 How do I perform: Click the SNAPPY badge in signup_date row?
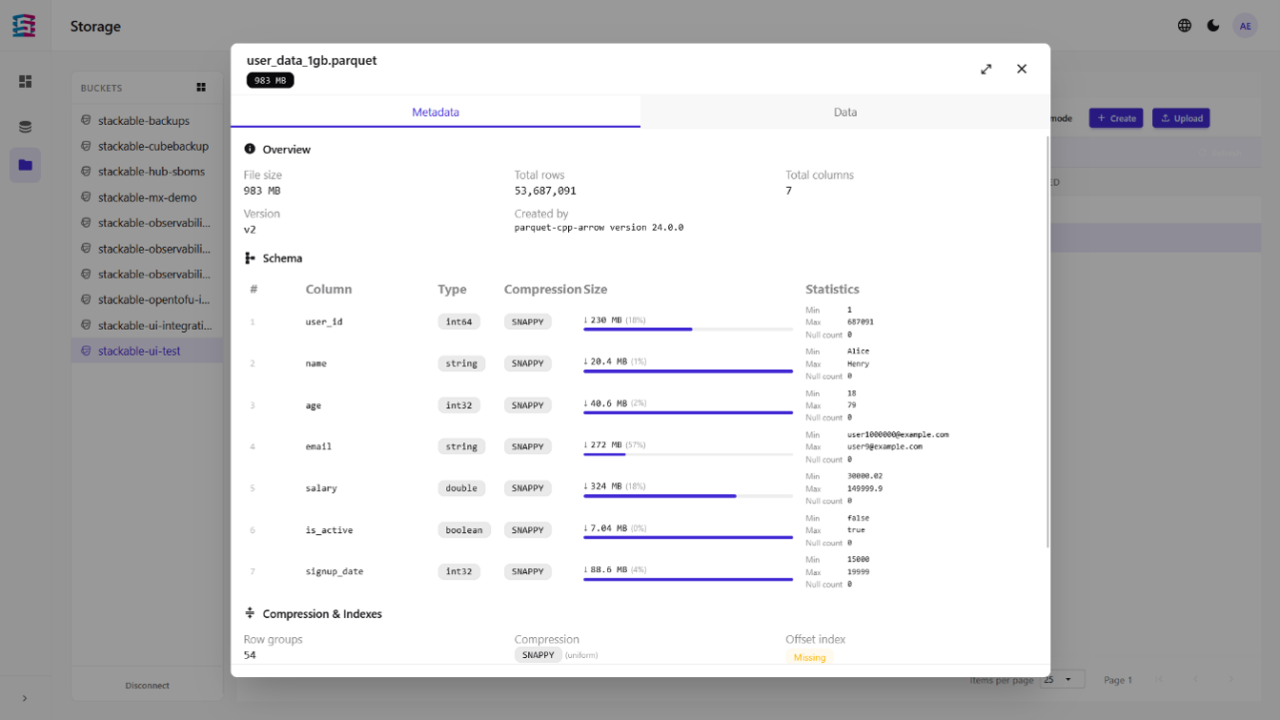coord(527,572)
